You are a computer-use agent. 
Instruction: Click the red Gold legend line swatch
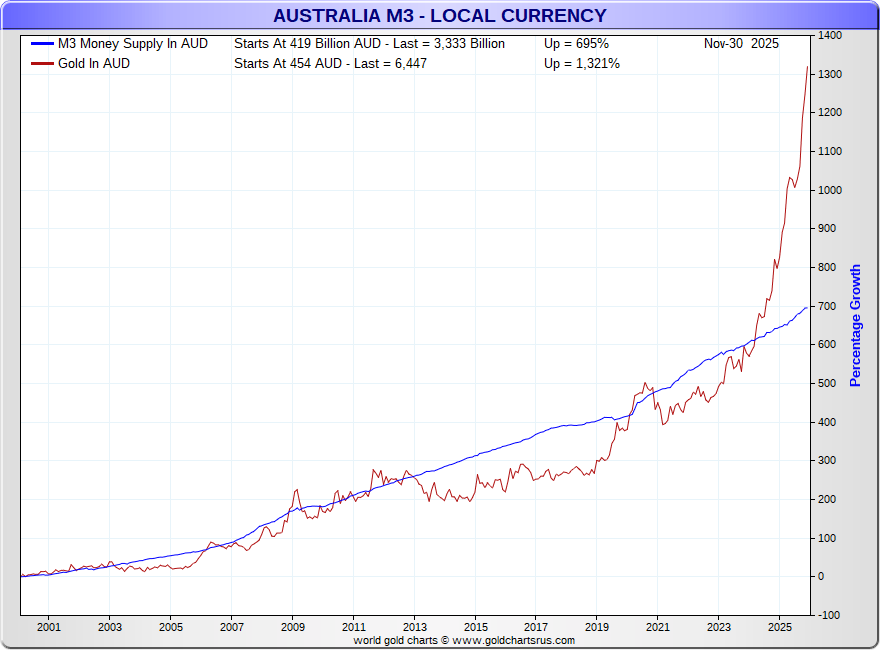click(42, 64)
